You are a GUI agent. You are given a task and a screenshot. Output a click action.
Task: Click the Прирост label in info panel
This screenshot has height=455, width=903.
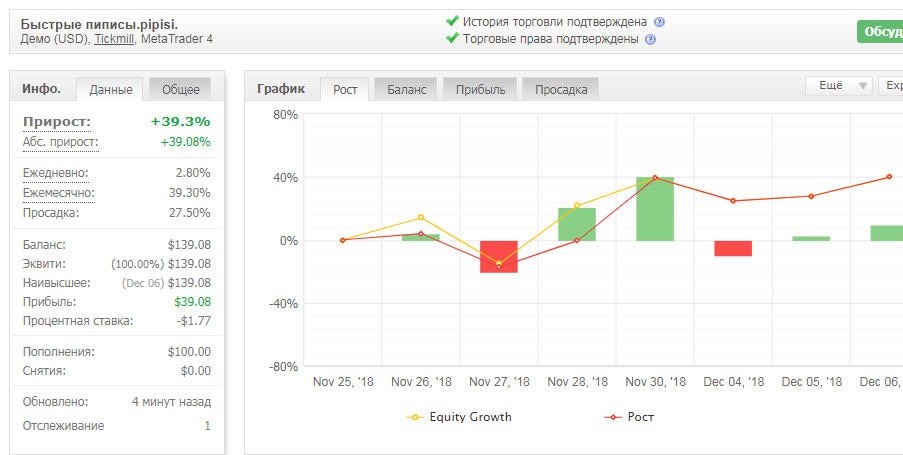[x=57, y=122]
